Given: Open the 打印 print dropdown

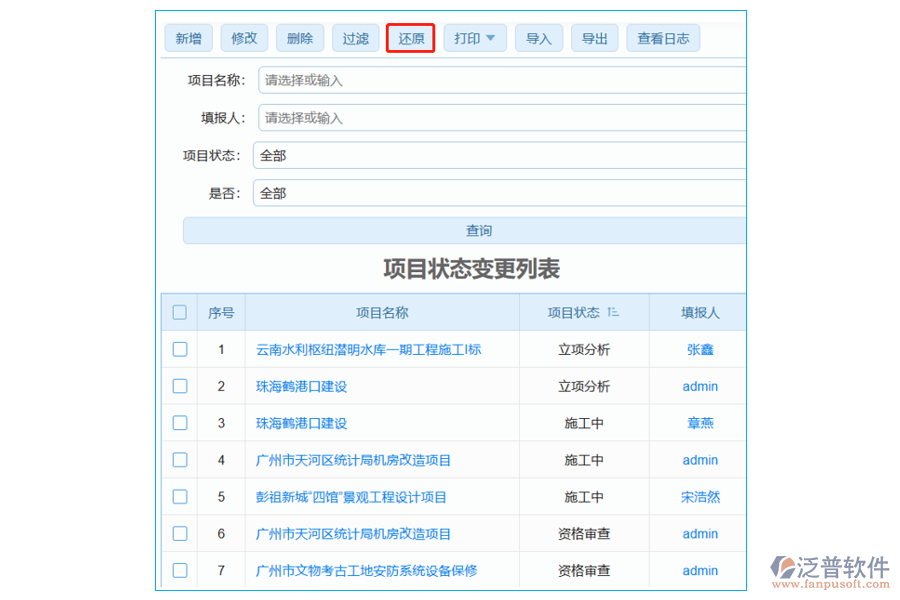Looking at the screenshot, I should pos(475,37).
